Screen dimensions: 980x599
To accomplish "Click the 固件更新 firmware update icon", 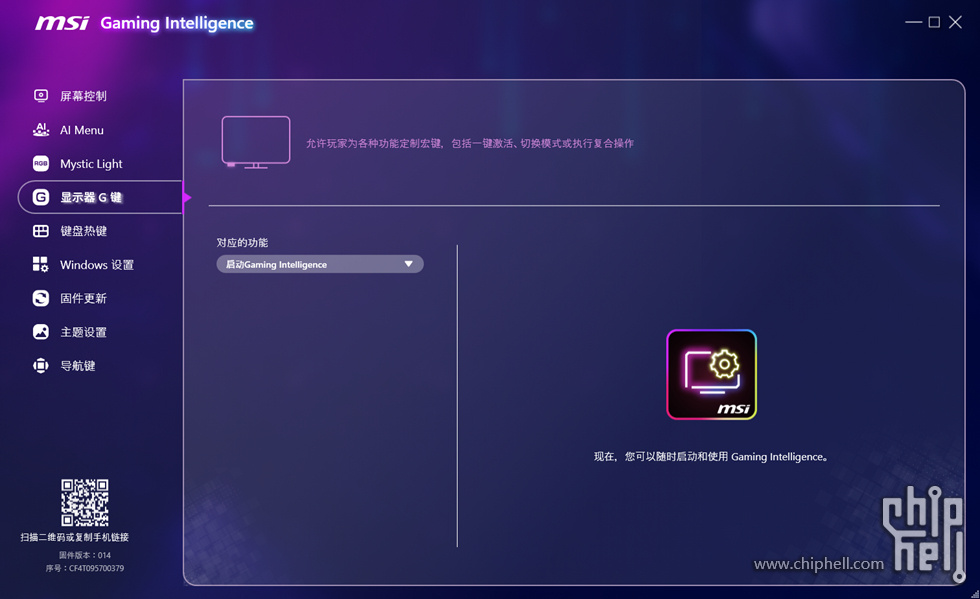I will click(41, 298).
